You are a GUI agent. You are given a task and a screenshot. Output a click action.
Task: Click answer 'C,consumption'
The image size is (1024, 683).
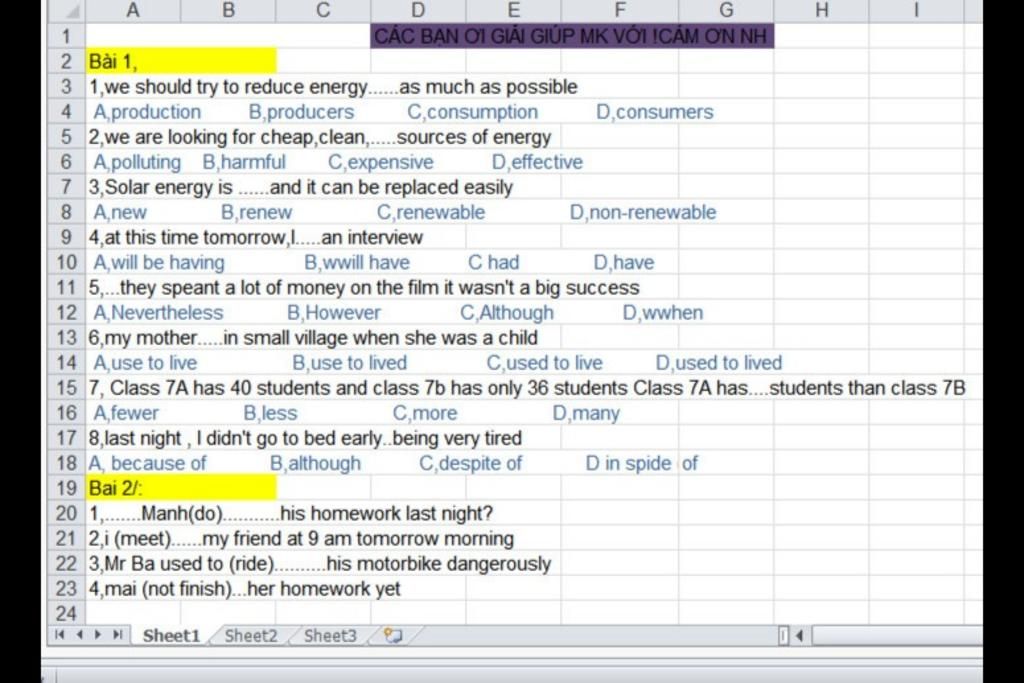[x=472, y=112]
